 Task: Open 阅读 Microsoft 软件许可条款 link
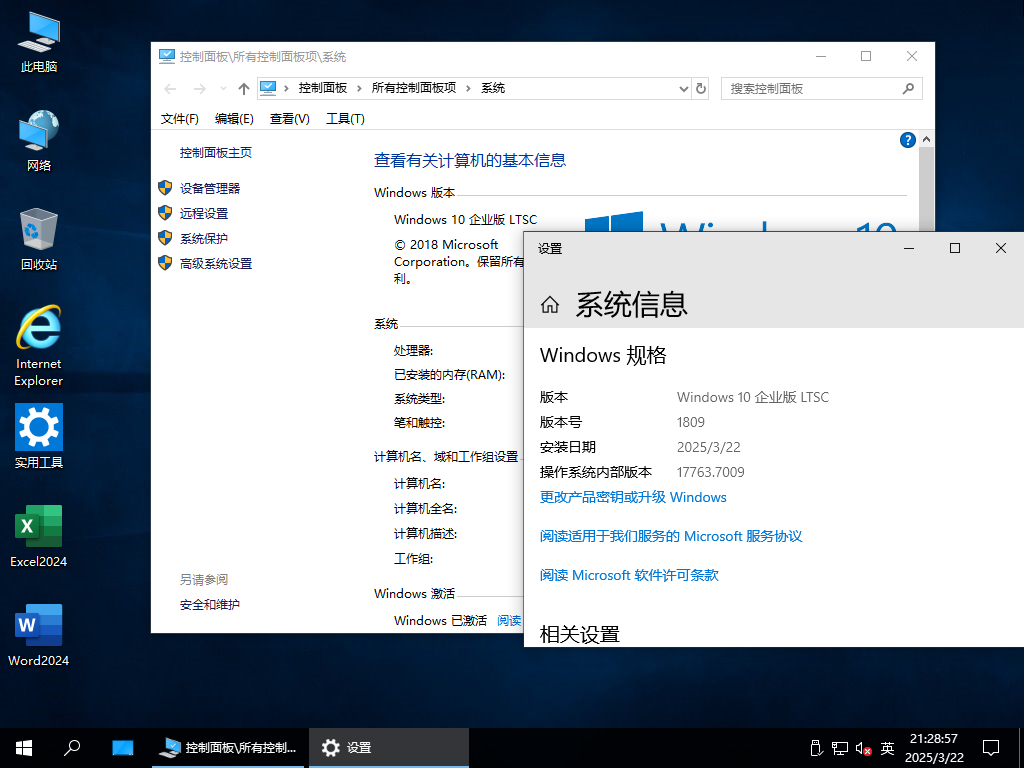tap(629, 575)
